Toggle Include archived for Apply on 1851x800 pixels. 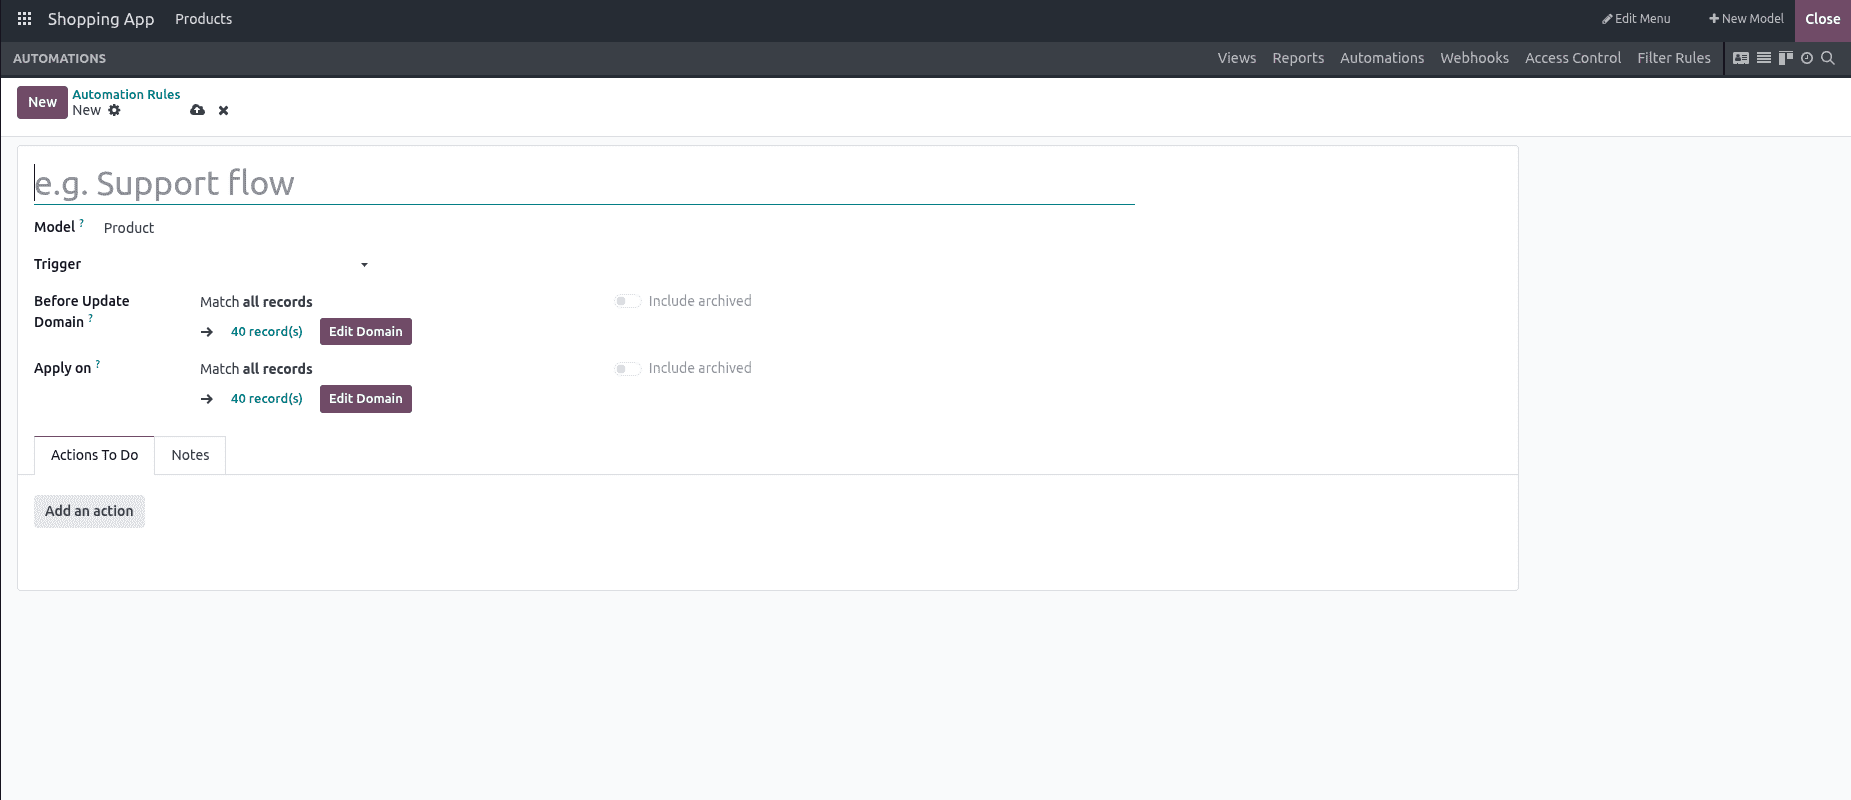627,368
